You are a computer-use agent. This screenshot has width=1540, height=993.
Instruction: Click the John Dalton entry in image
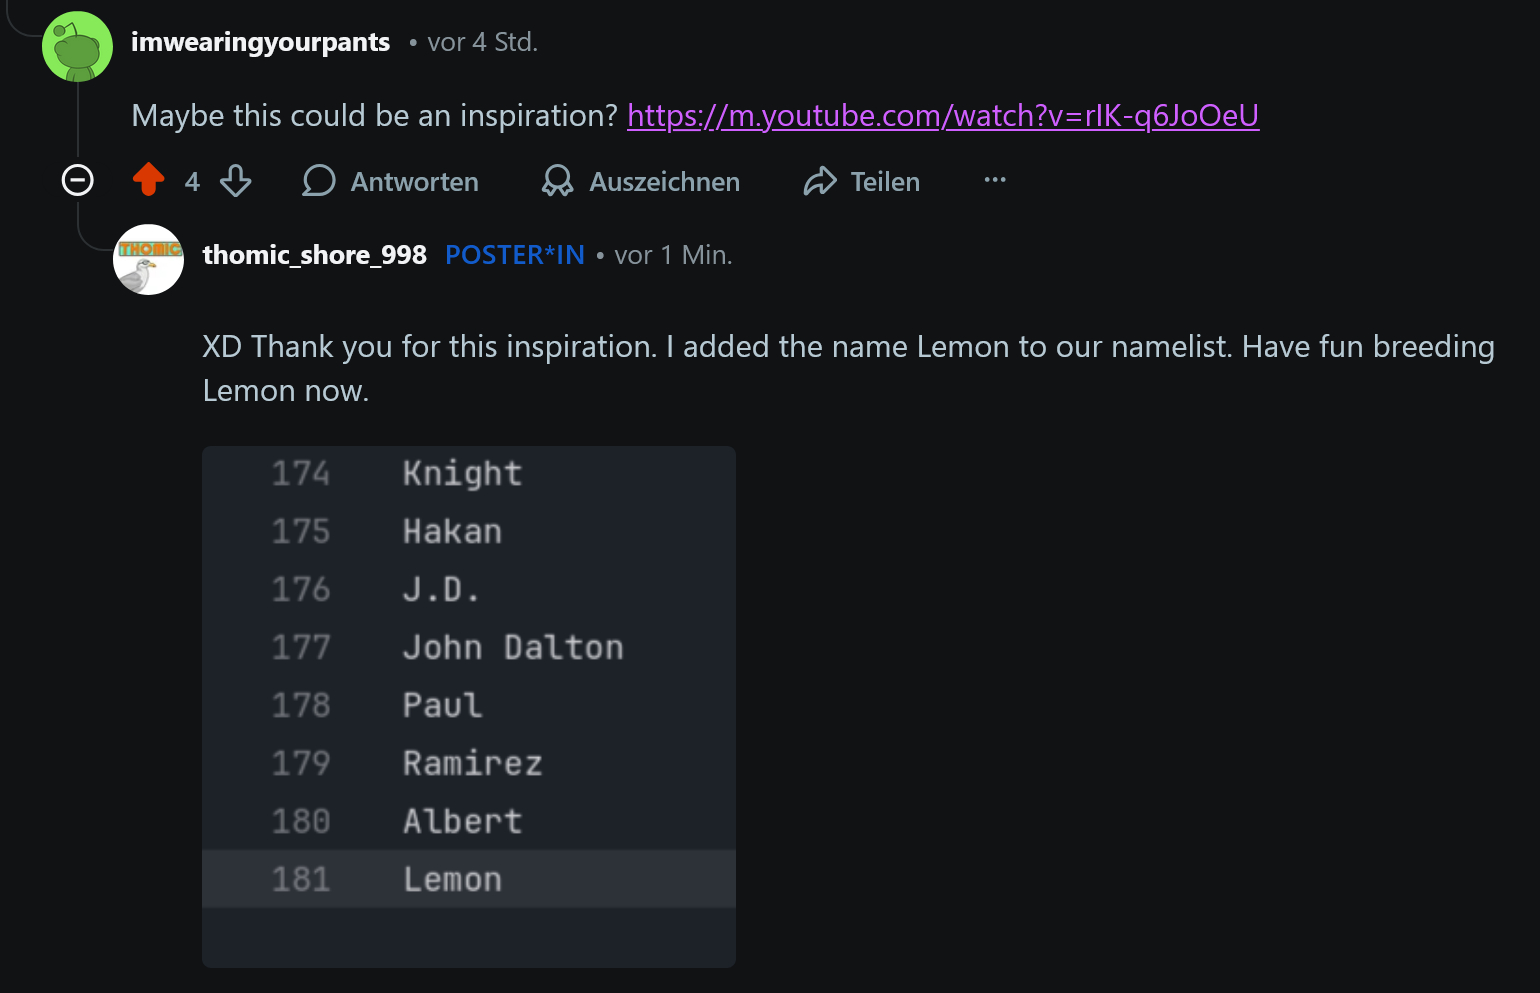pyautogui.click(x=513, y=647)
